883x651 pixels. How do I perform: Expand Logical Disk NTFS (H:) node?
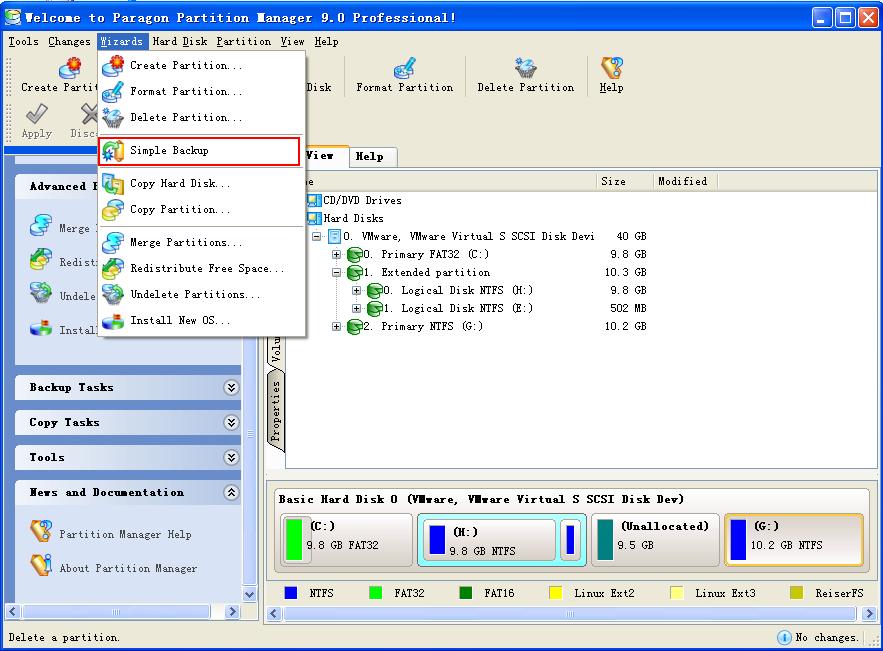point(356,291)
